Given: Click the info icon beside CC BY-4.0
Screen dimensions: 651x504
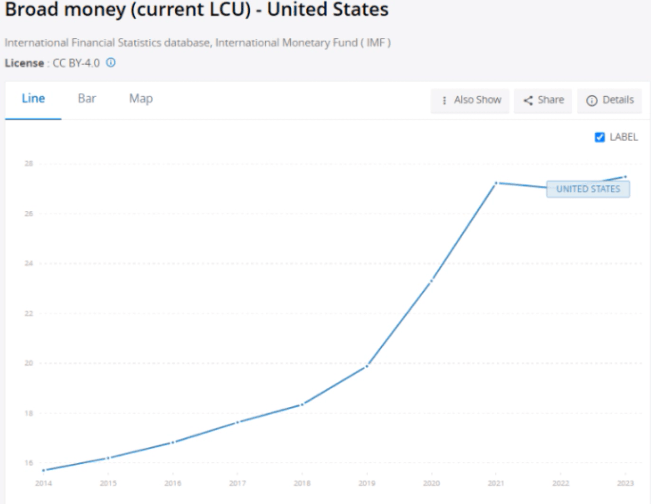Looking at the screenshot, I should click(x=111, y=62).
